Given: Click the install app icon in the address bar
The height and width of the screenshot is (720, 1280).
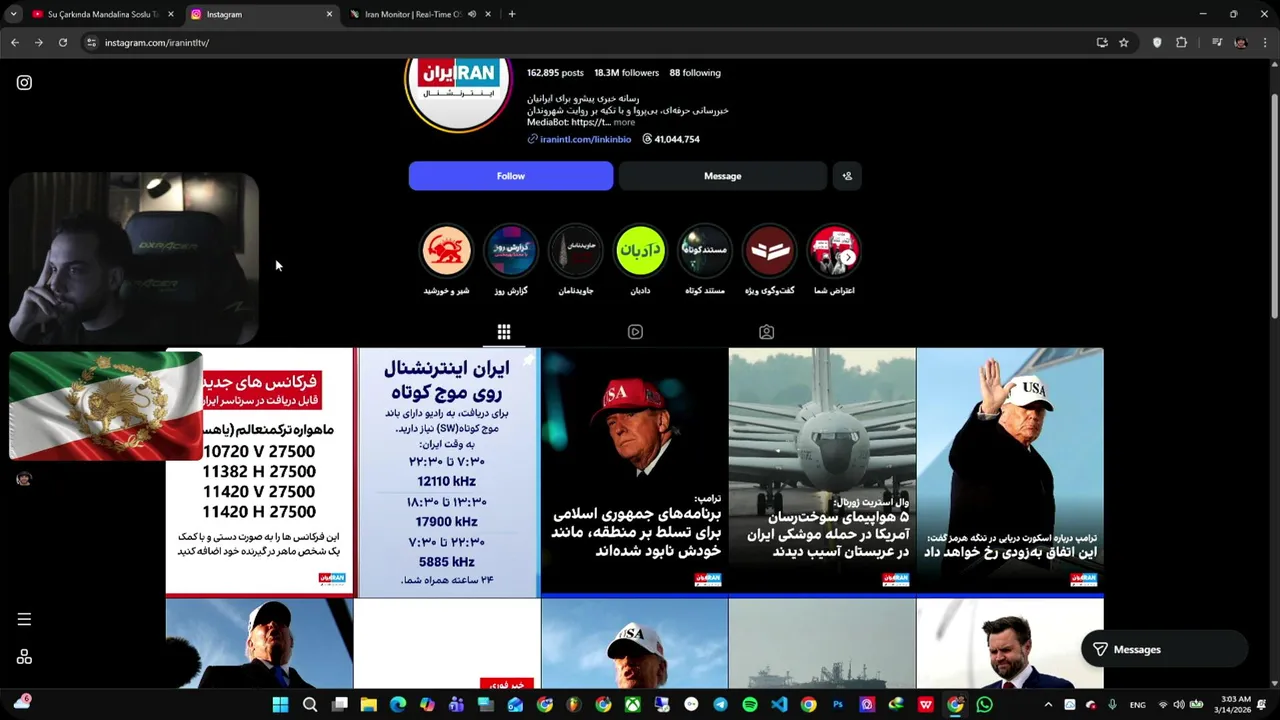Looking at the screenshot, I should [1102, 43].
